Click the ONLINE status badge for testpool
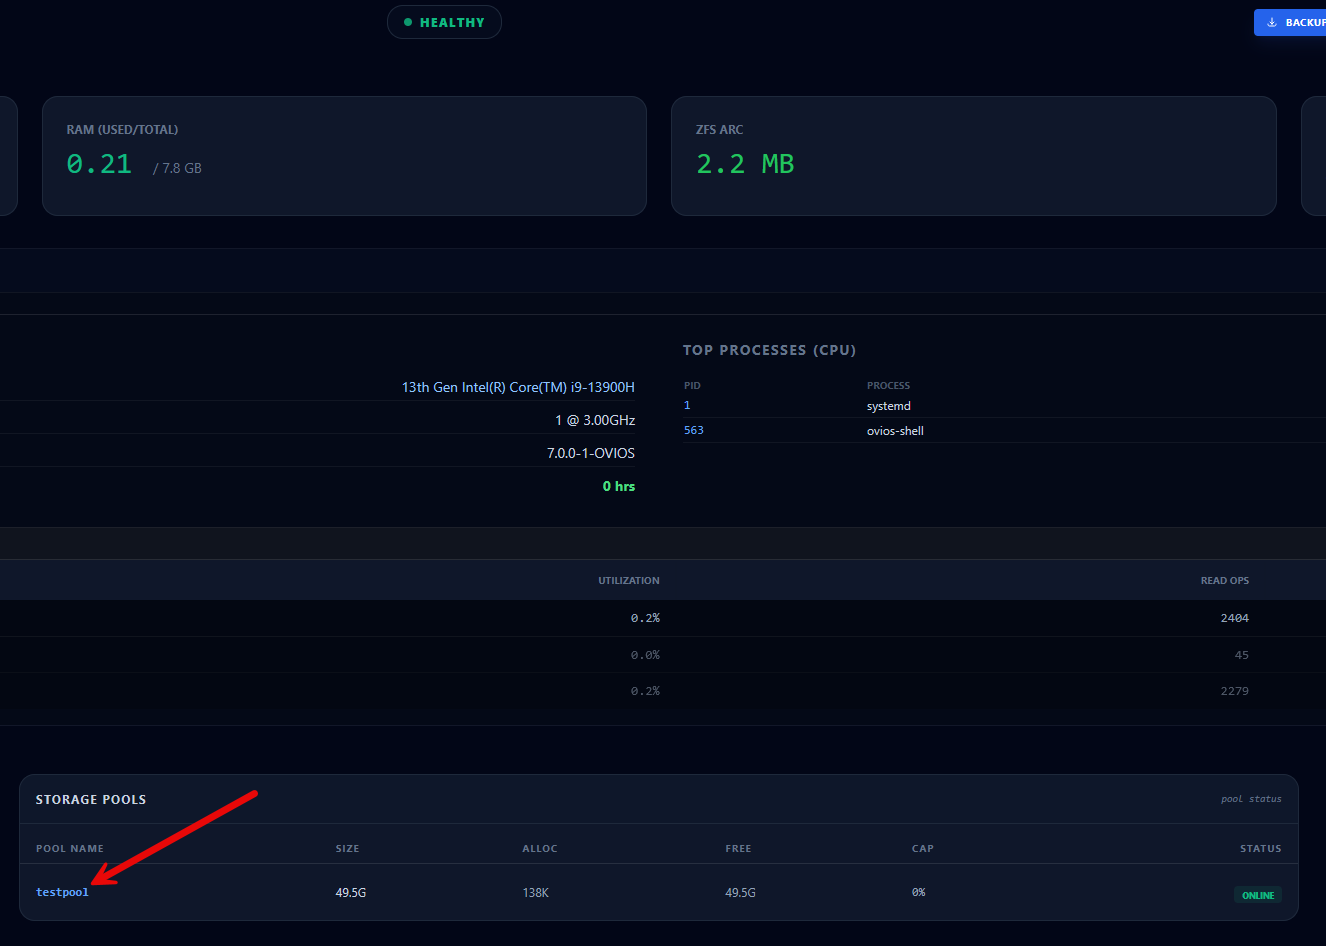The height and width of the screenshot is (946, 1326). pos(1257,895)
